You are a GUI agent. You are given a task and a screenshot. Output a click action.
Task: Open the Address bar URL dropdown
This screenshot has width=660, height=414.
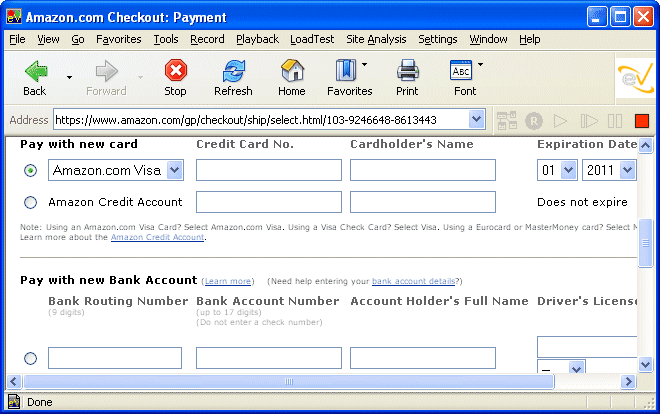(x=476, y=119)
